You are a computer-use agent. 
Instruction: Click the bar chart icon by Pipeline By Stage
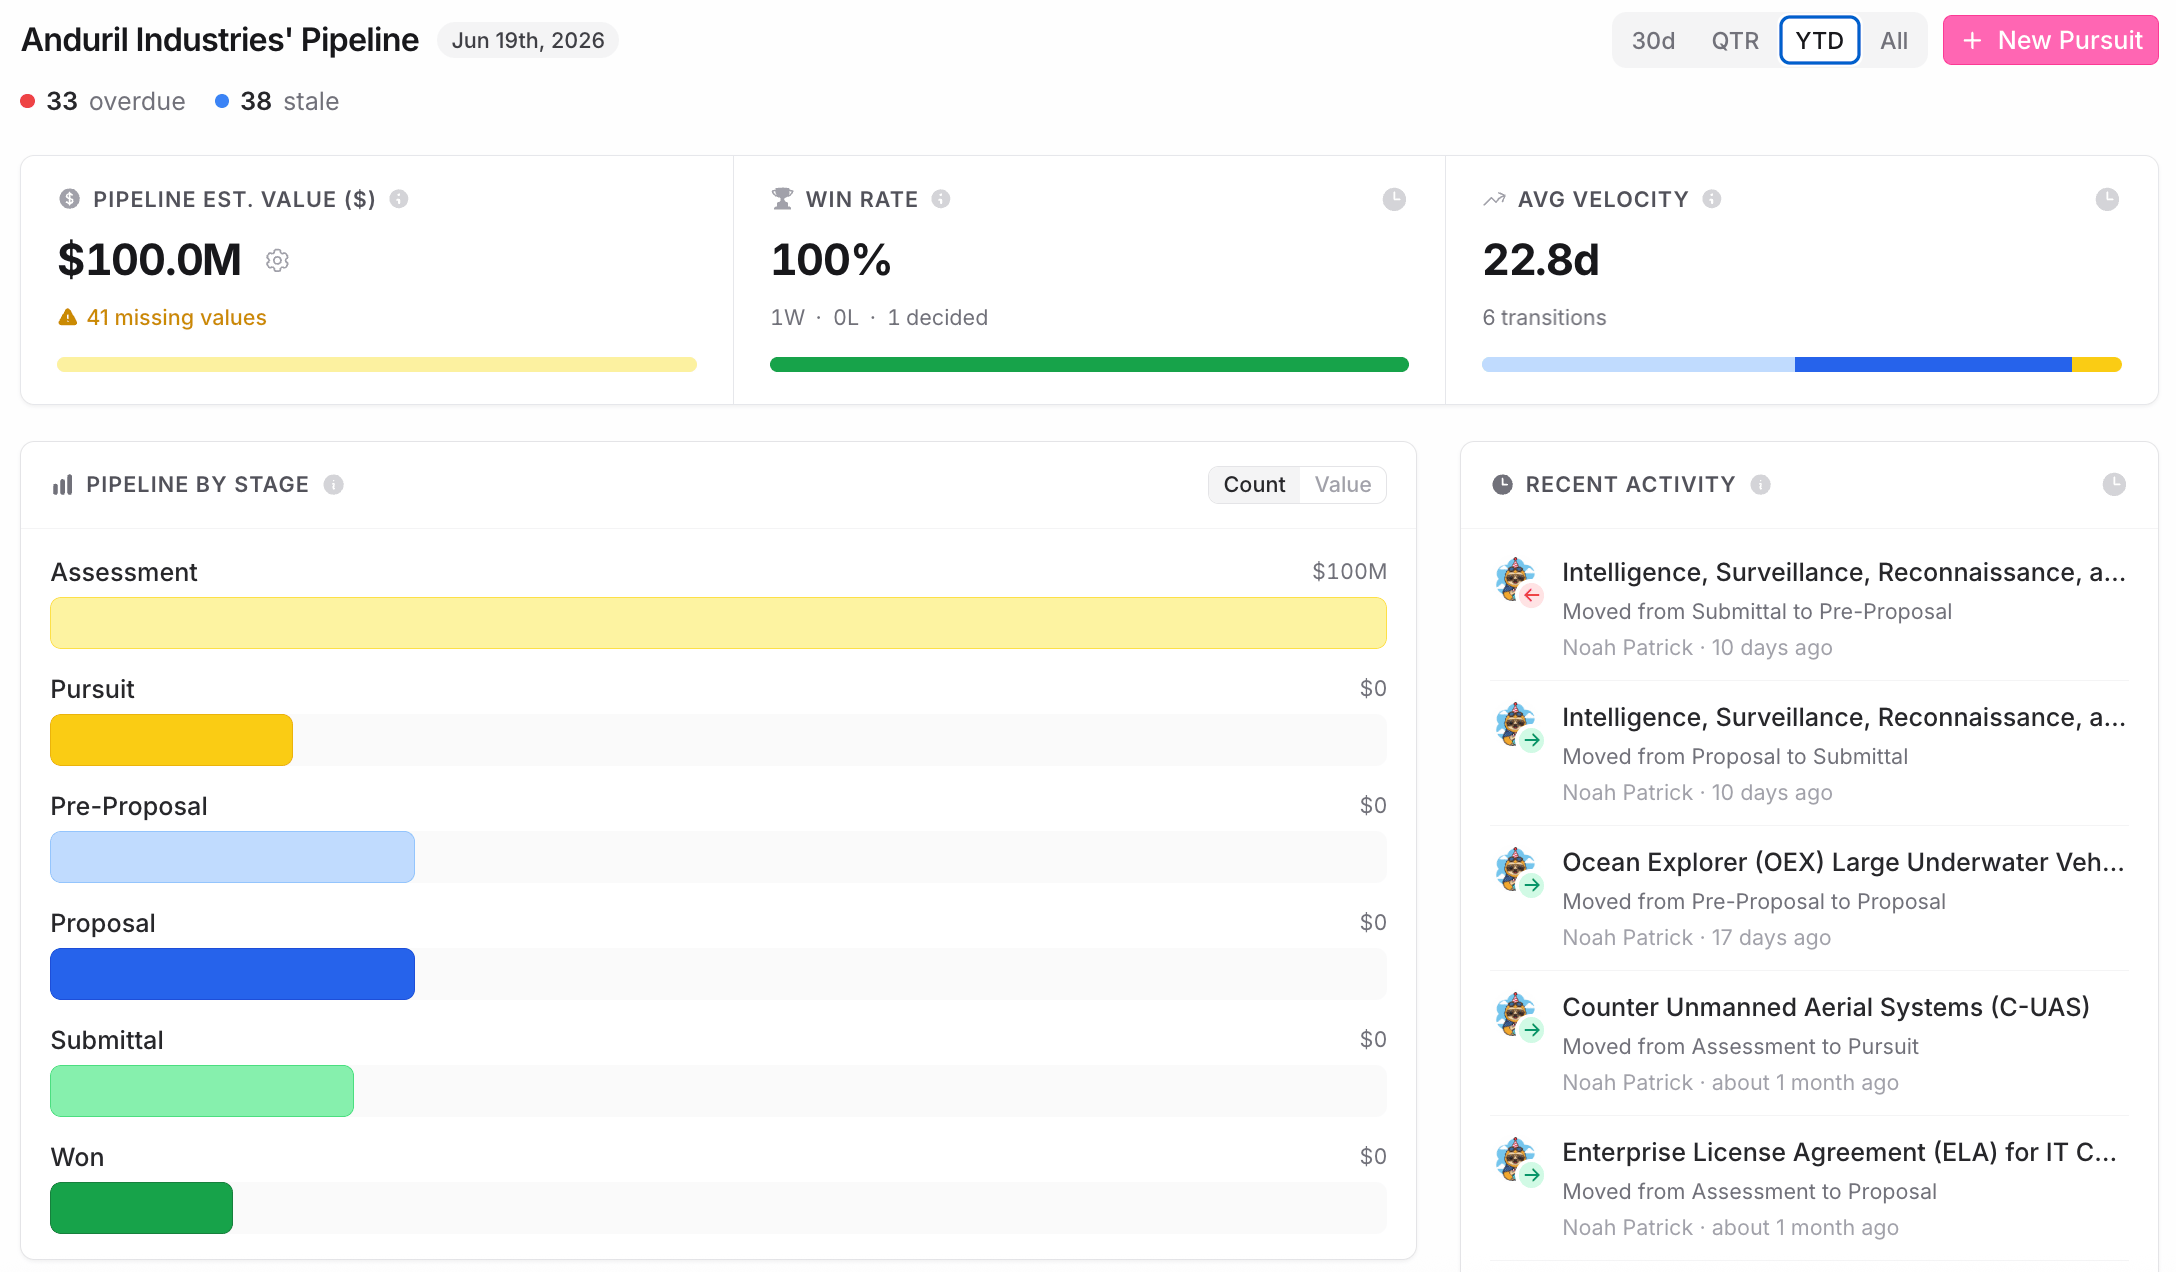click(63, 485)
